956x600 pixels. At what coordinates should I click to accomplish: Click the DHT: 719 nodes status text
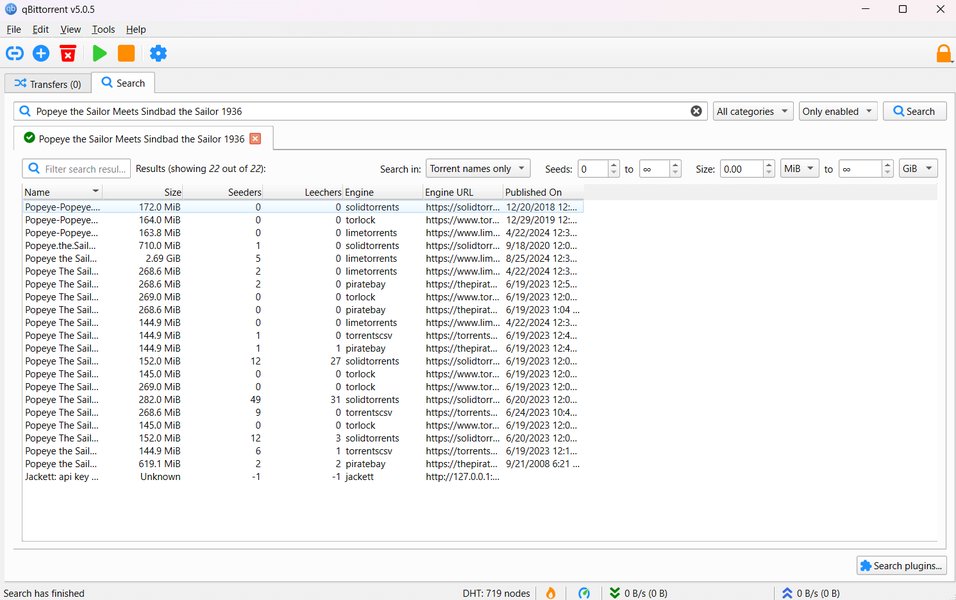496,593
